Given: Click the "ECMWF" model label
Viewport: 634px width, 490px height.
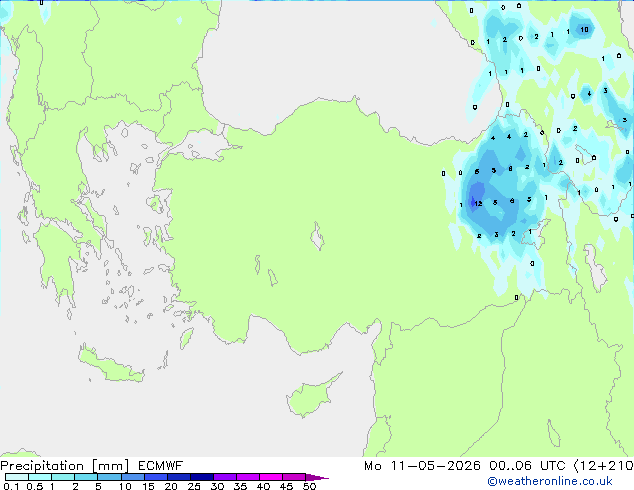Looking at the screenshot, I should coord(161,466).
